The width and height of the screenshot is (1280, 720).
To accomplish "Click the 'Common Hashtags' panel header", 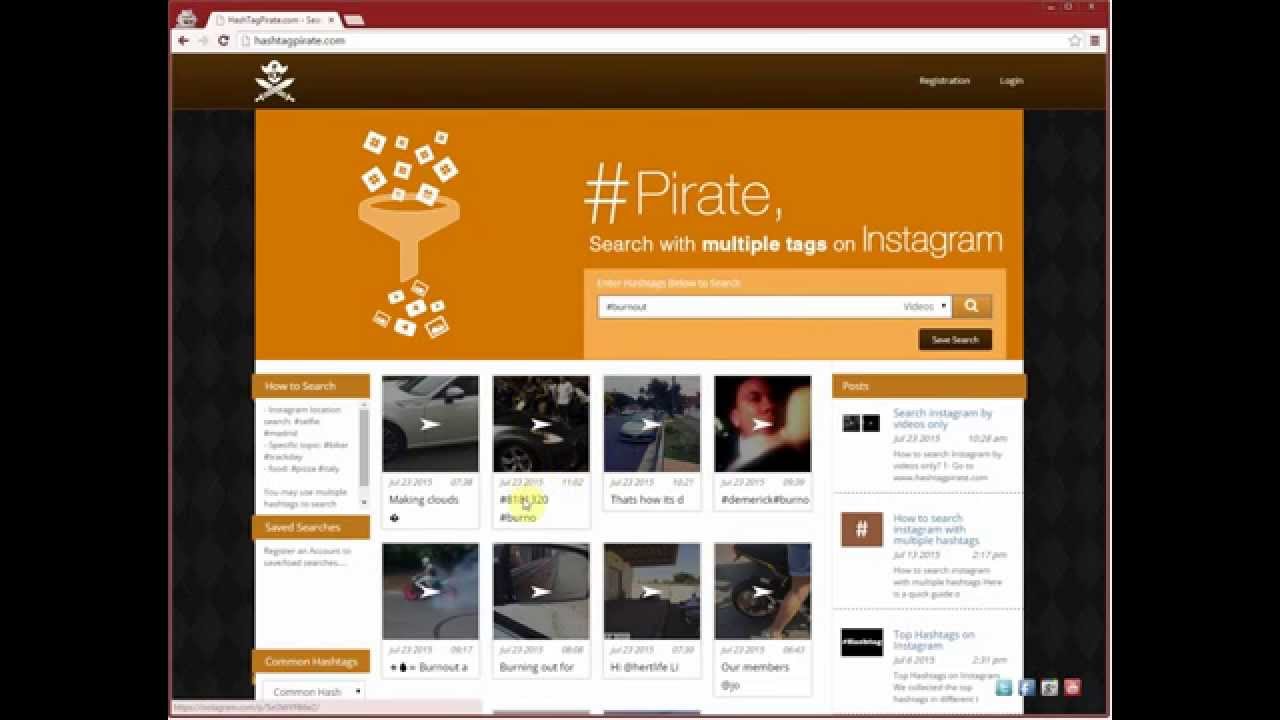I will [311, 661].
